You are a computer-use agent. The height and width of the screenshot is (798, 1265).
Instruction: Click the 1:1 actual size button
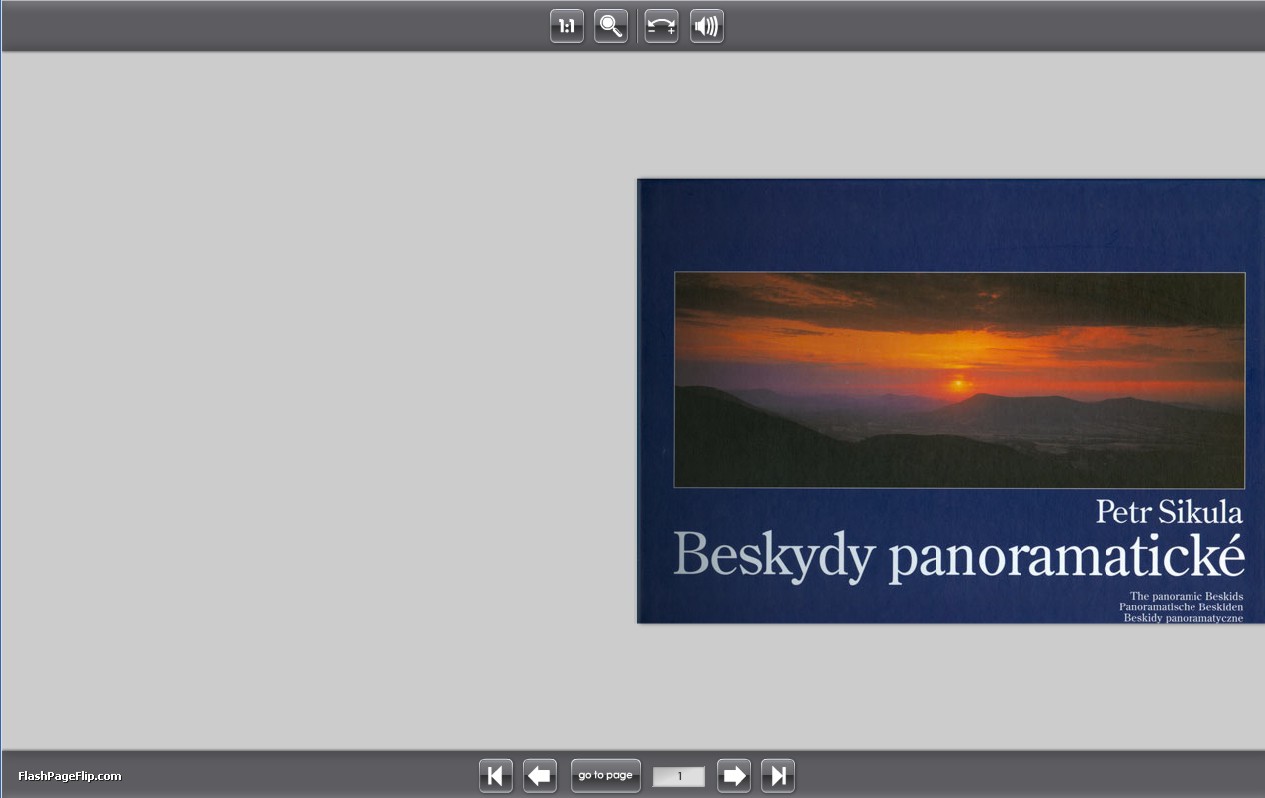(x=567, y=26)
